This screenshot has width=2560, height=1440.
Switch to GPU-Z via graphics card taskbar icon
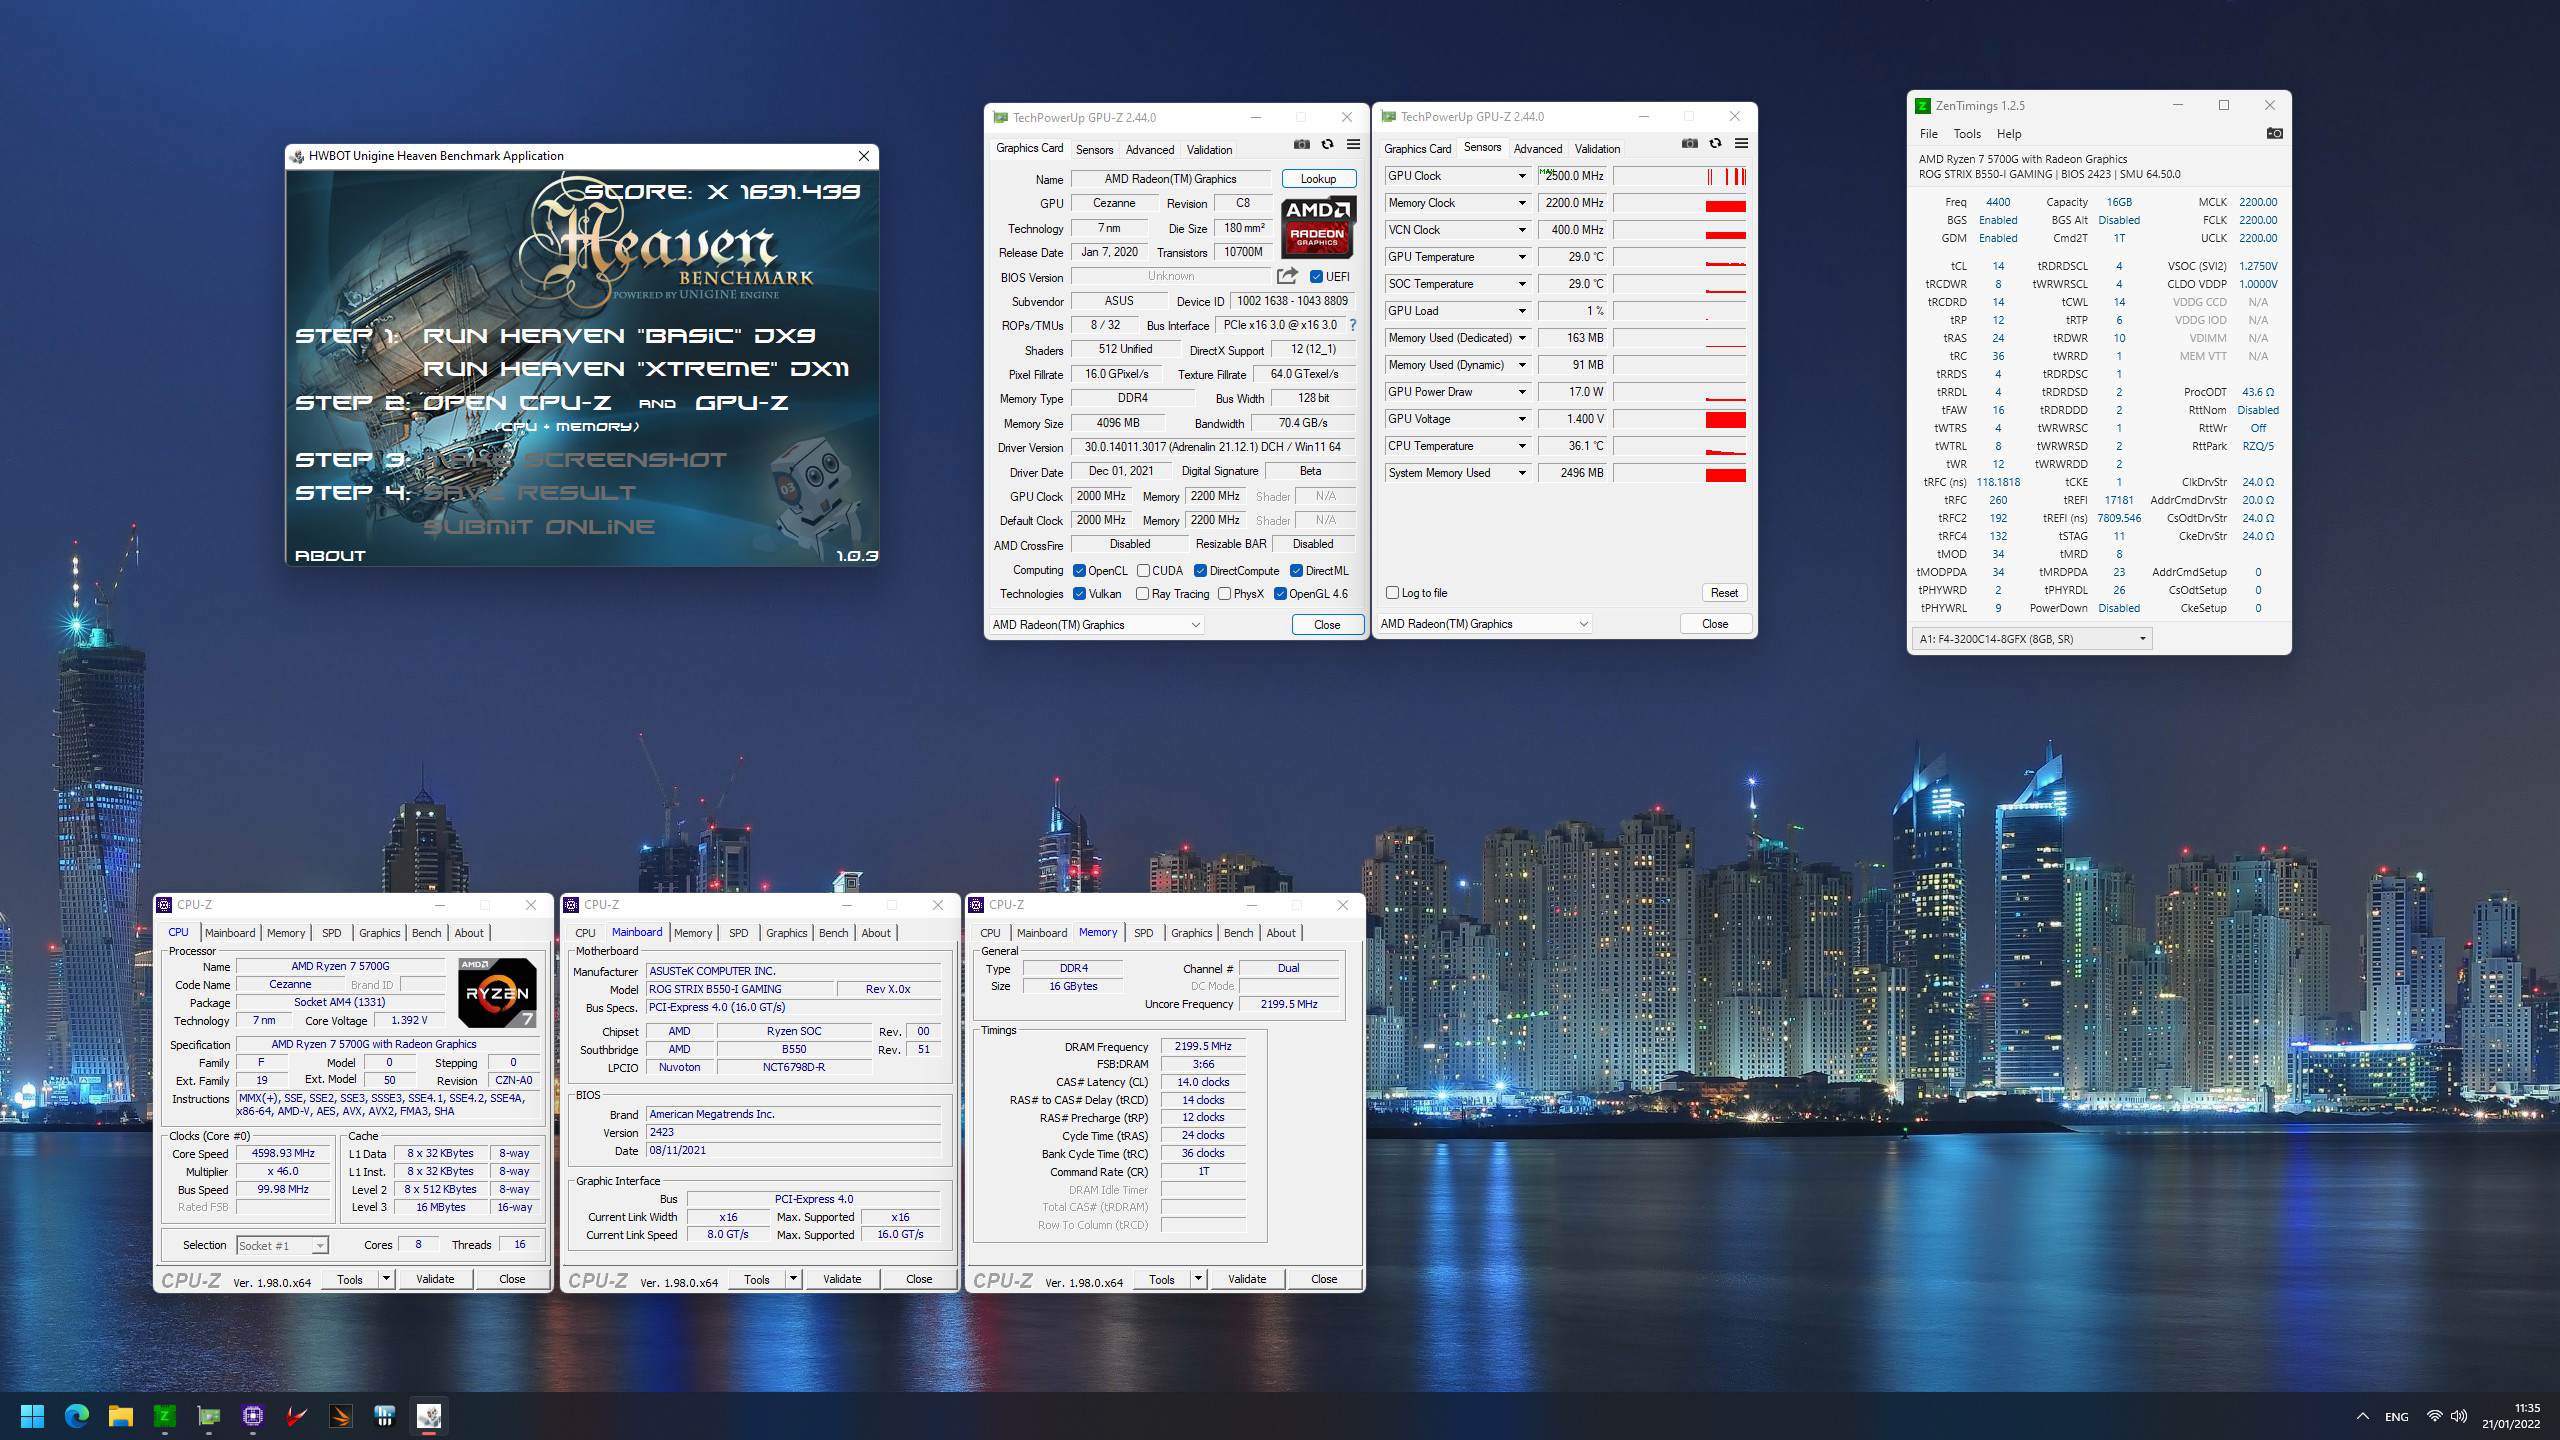point(209,1416)
